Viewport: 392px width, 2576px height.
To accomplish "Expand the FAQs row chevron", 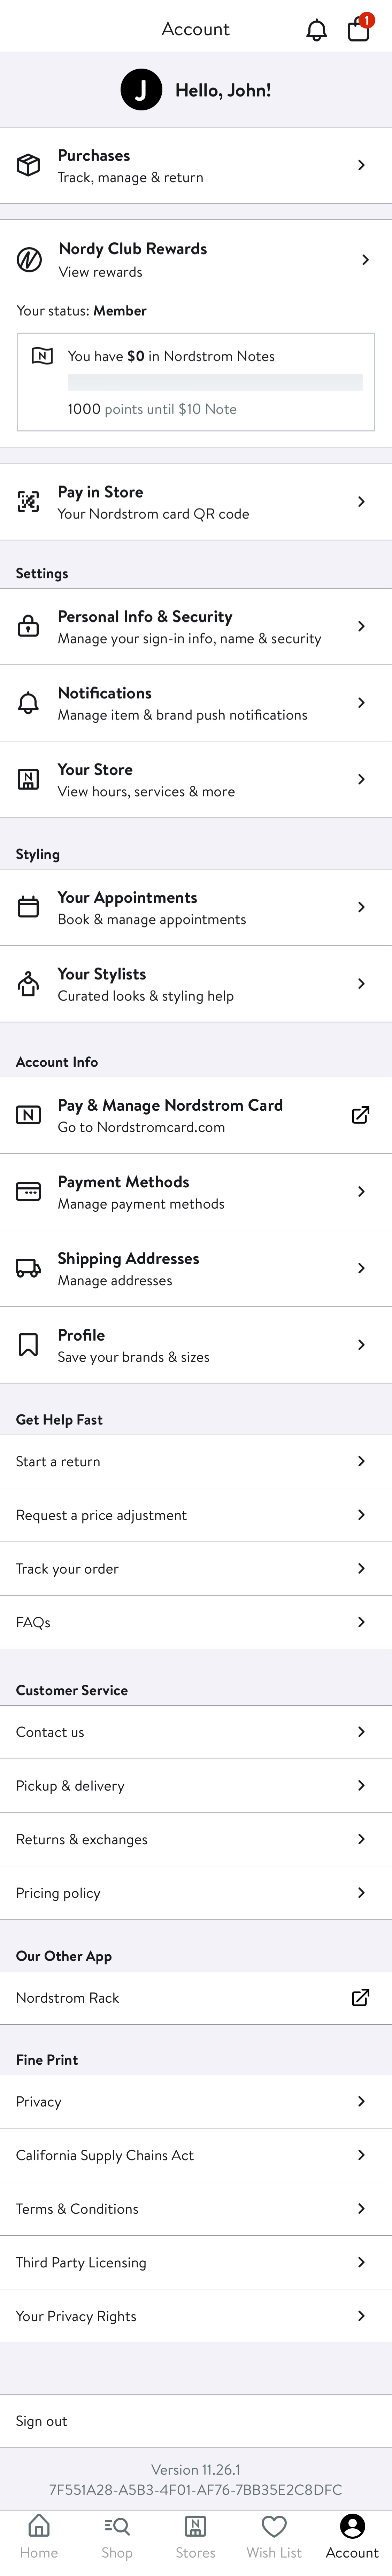I will (362, 1622).
